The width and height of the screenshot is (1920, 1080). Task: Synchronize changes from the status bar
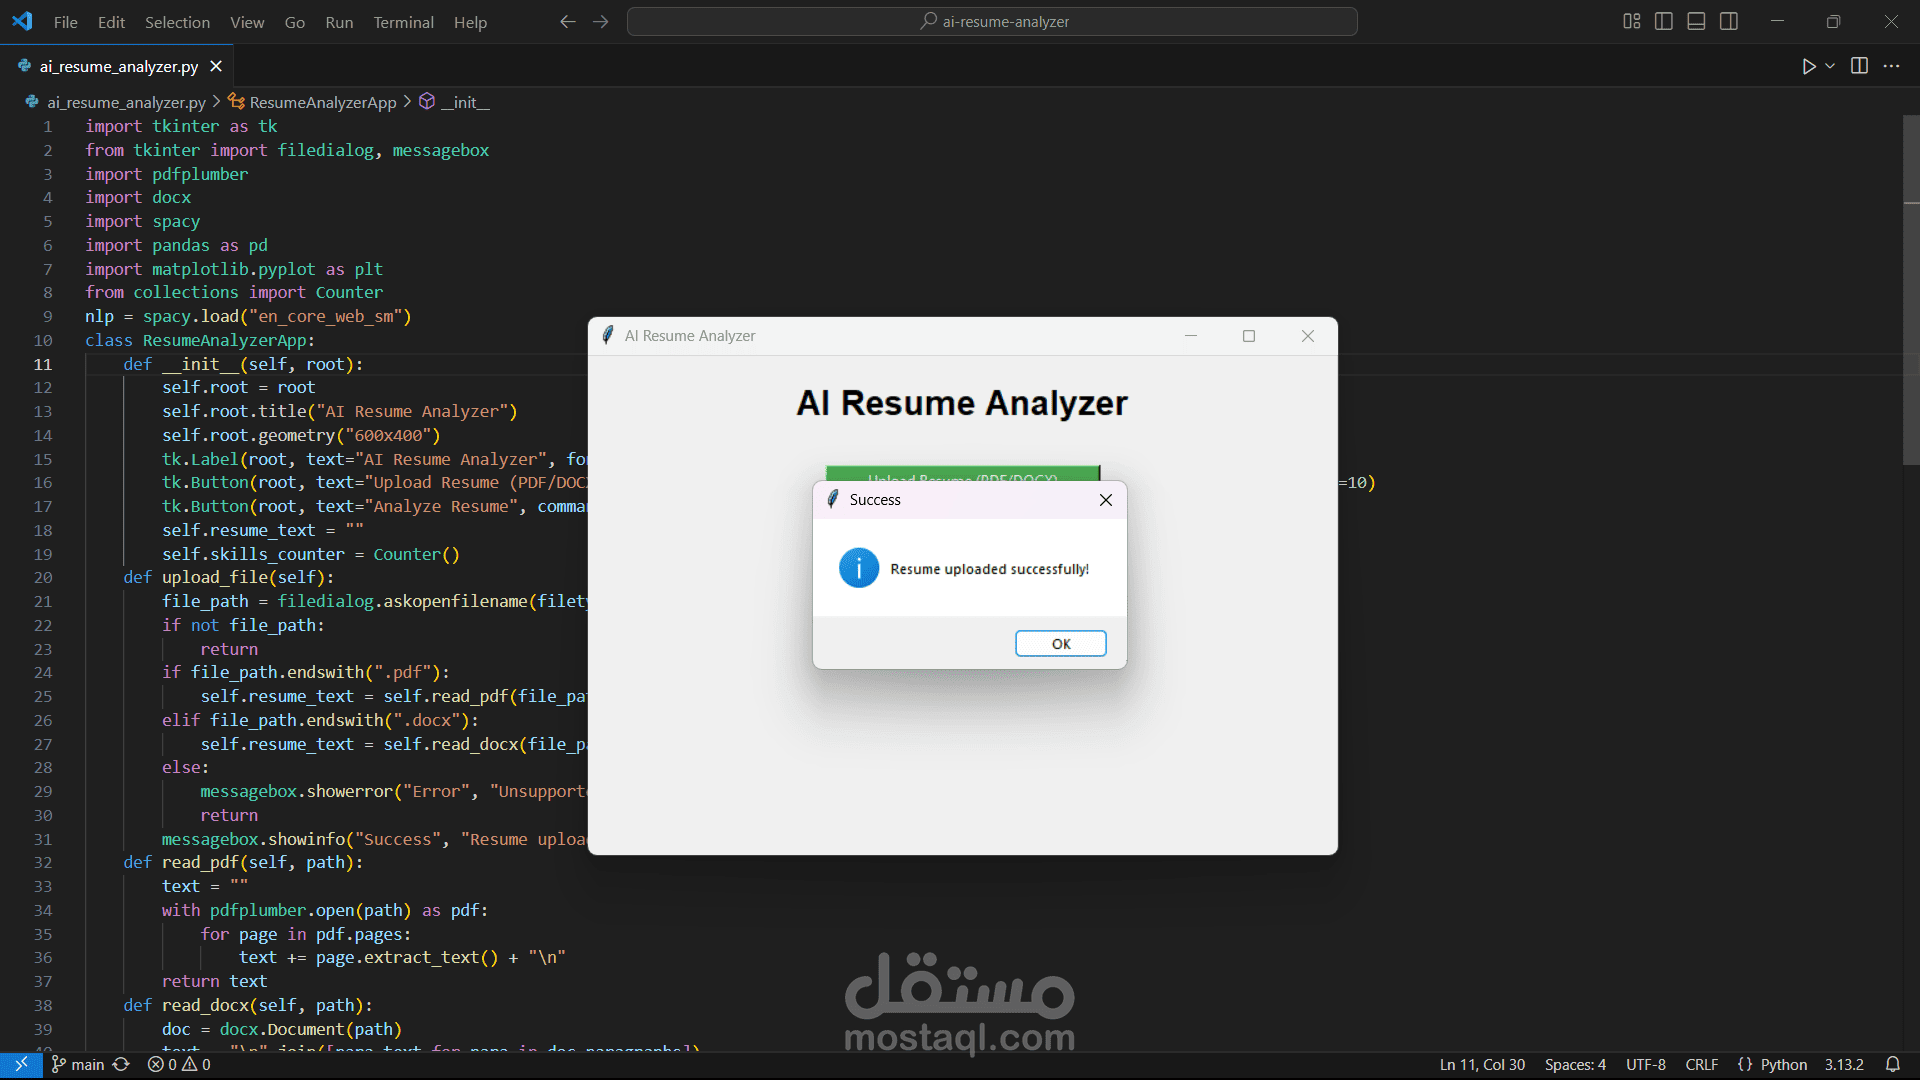coord(122,1065)
